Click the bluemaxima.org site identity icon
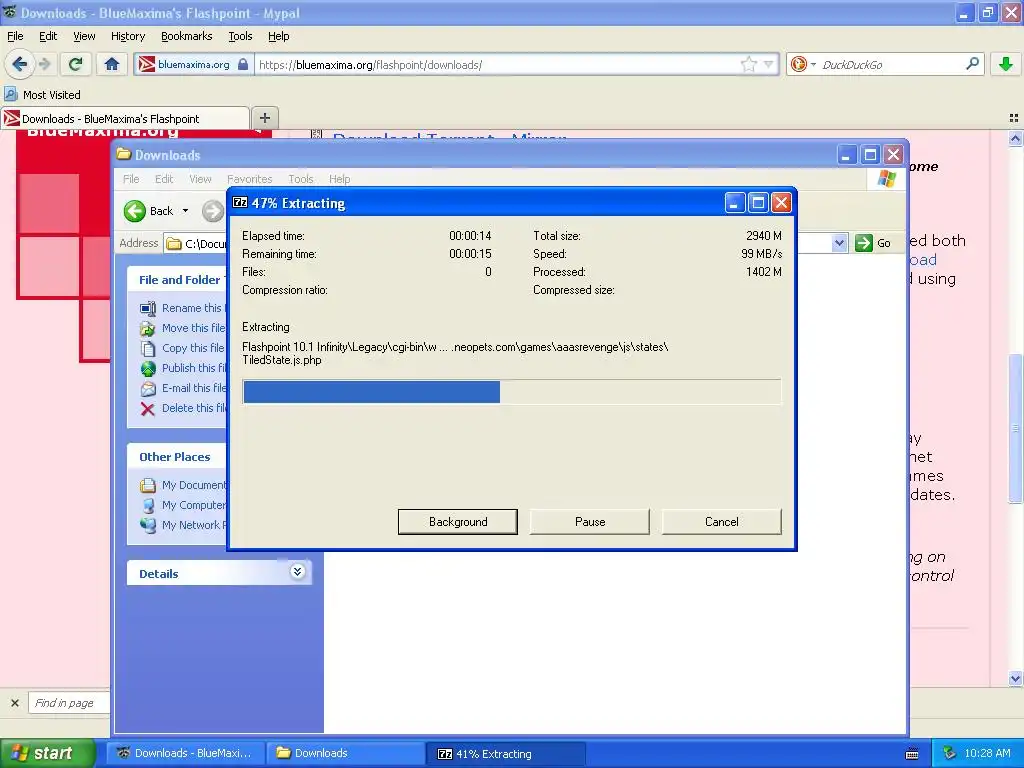The image size is (1024, 768). pos(147,64)
